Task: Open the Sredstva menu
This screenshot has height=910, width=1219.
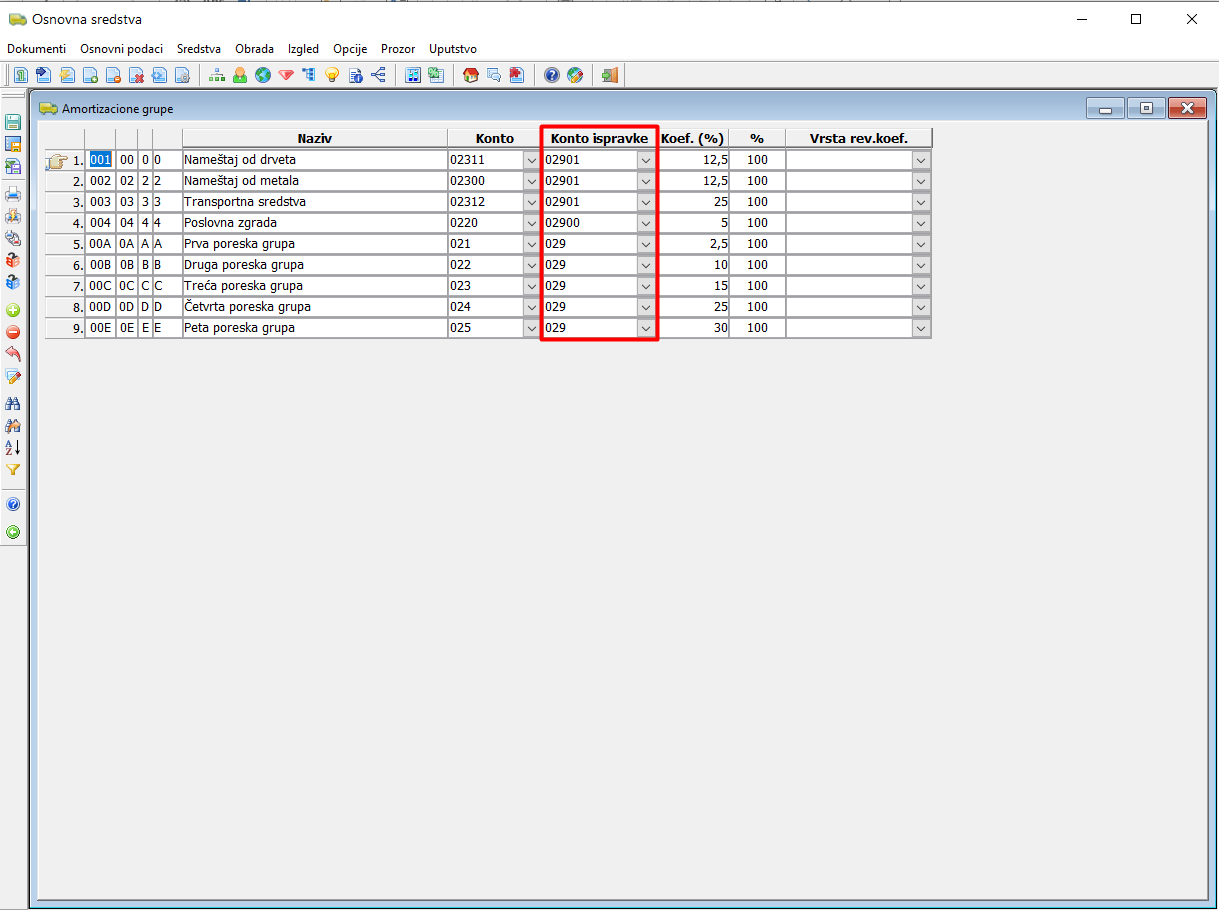Action: 199,49
